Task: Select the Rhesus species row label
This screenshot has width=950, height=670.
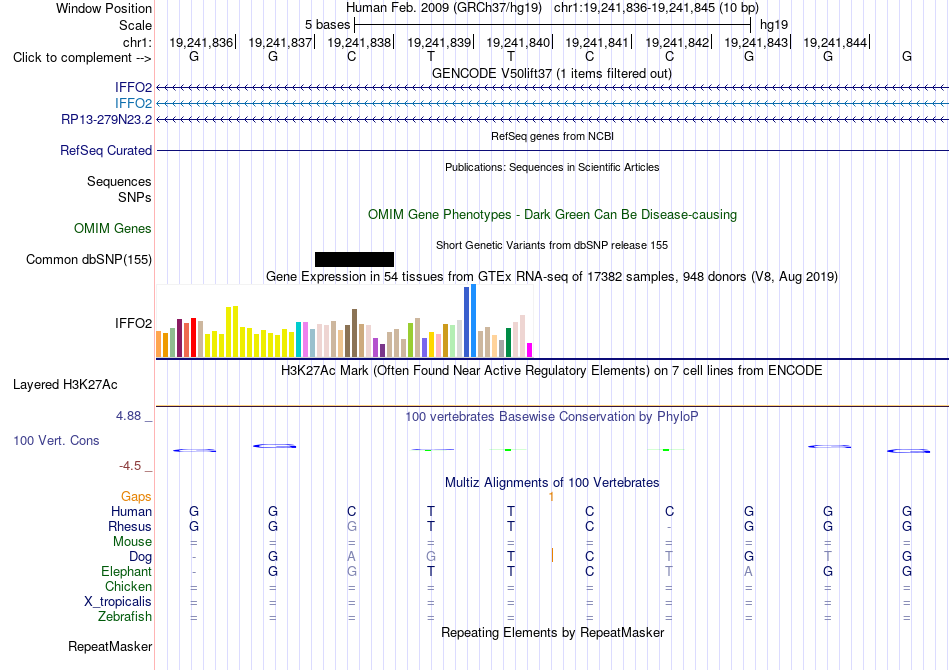Action: (x=130, y=526)
